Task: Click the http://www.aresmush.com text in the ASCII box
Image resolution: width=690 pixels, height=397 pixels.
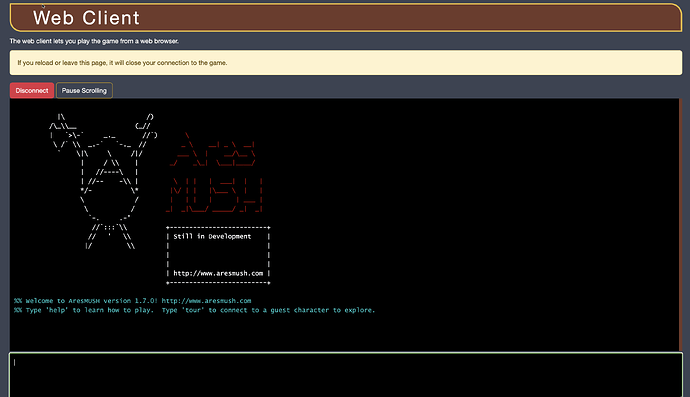Action: tap(218, 273)
